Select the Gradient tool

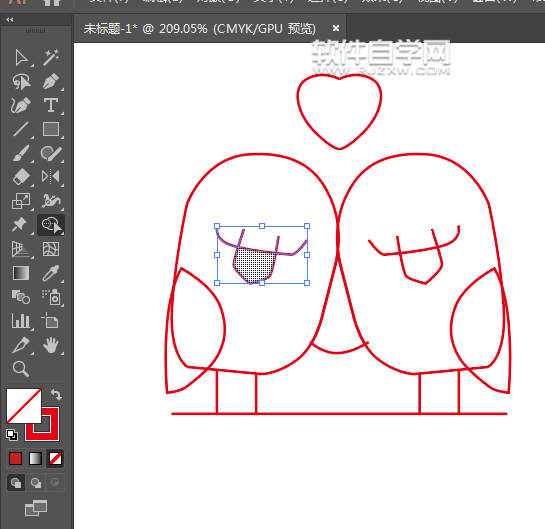coord(21,273)
